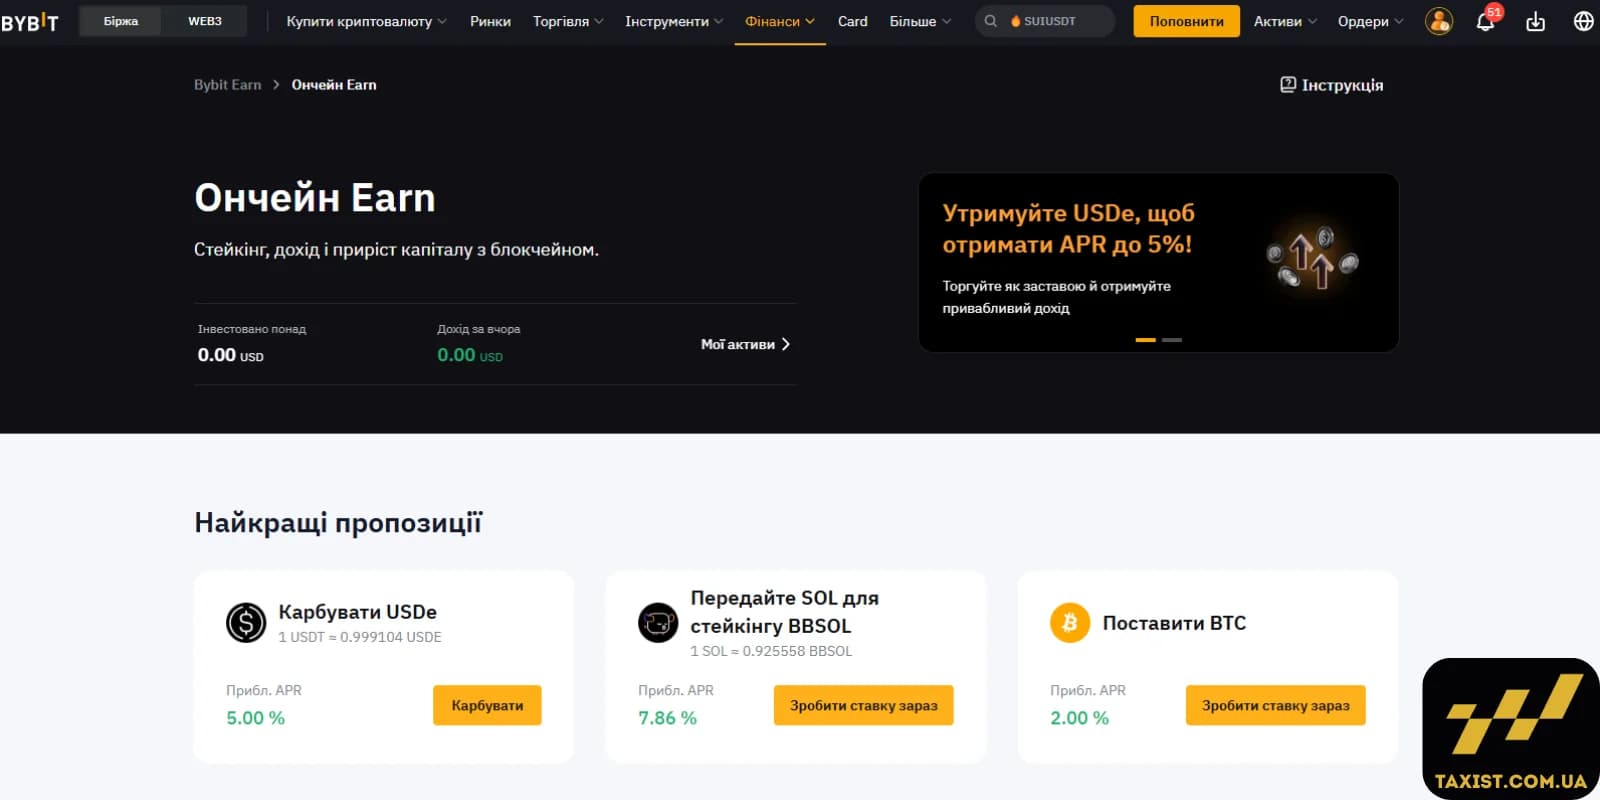Click the 7.86 % APR value
Viewport: 1600px width, 800px height.
667,718
